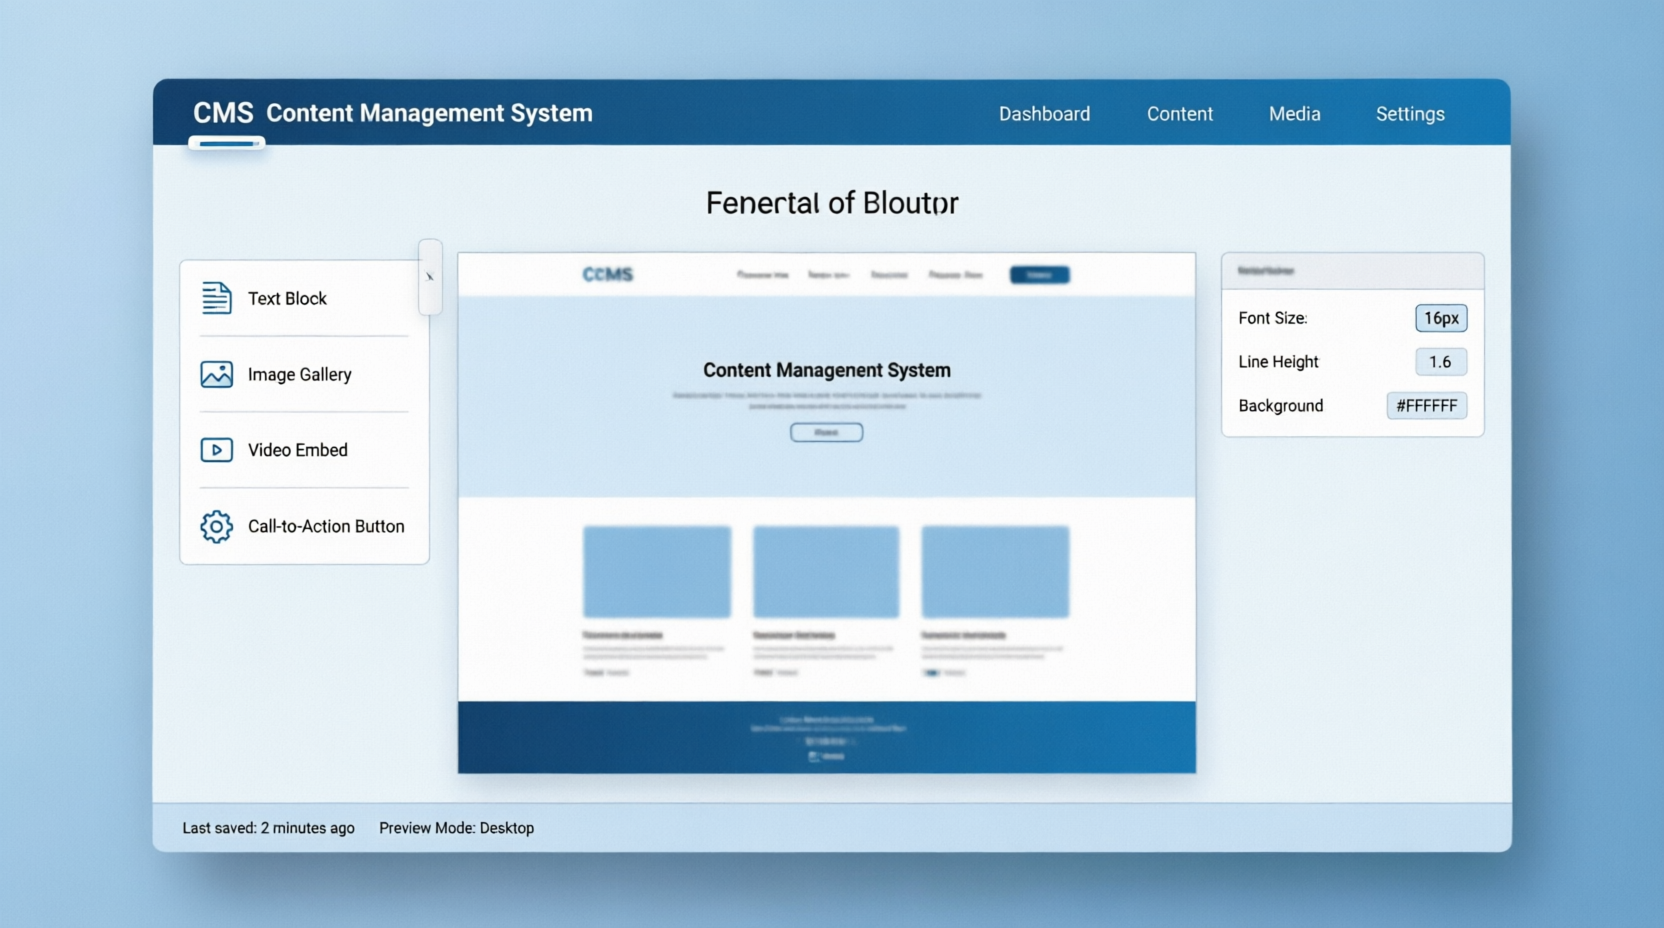This screenshot has height=928, width=1664.
Task: Choose the Video Embed play icon
Action: coord(216,450)
